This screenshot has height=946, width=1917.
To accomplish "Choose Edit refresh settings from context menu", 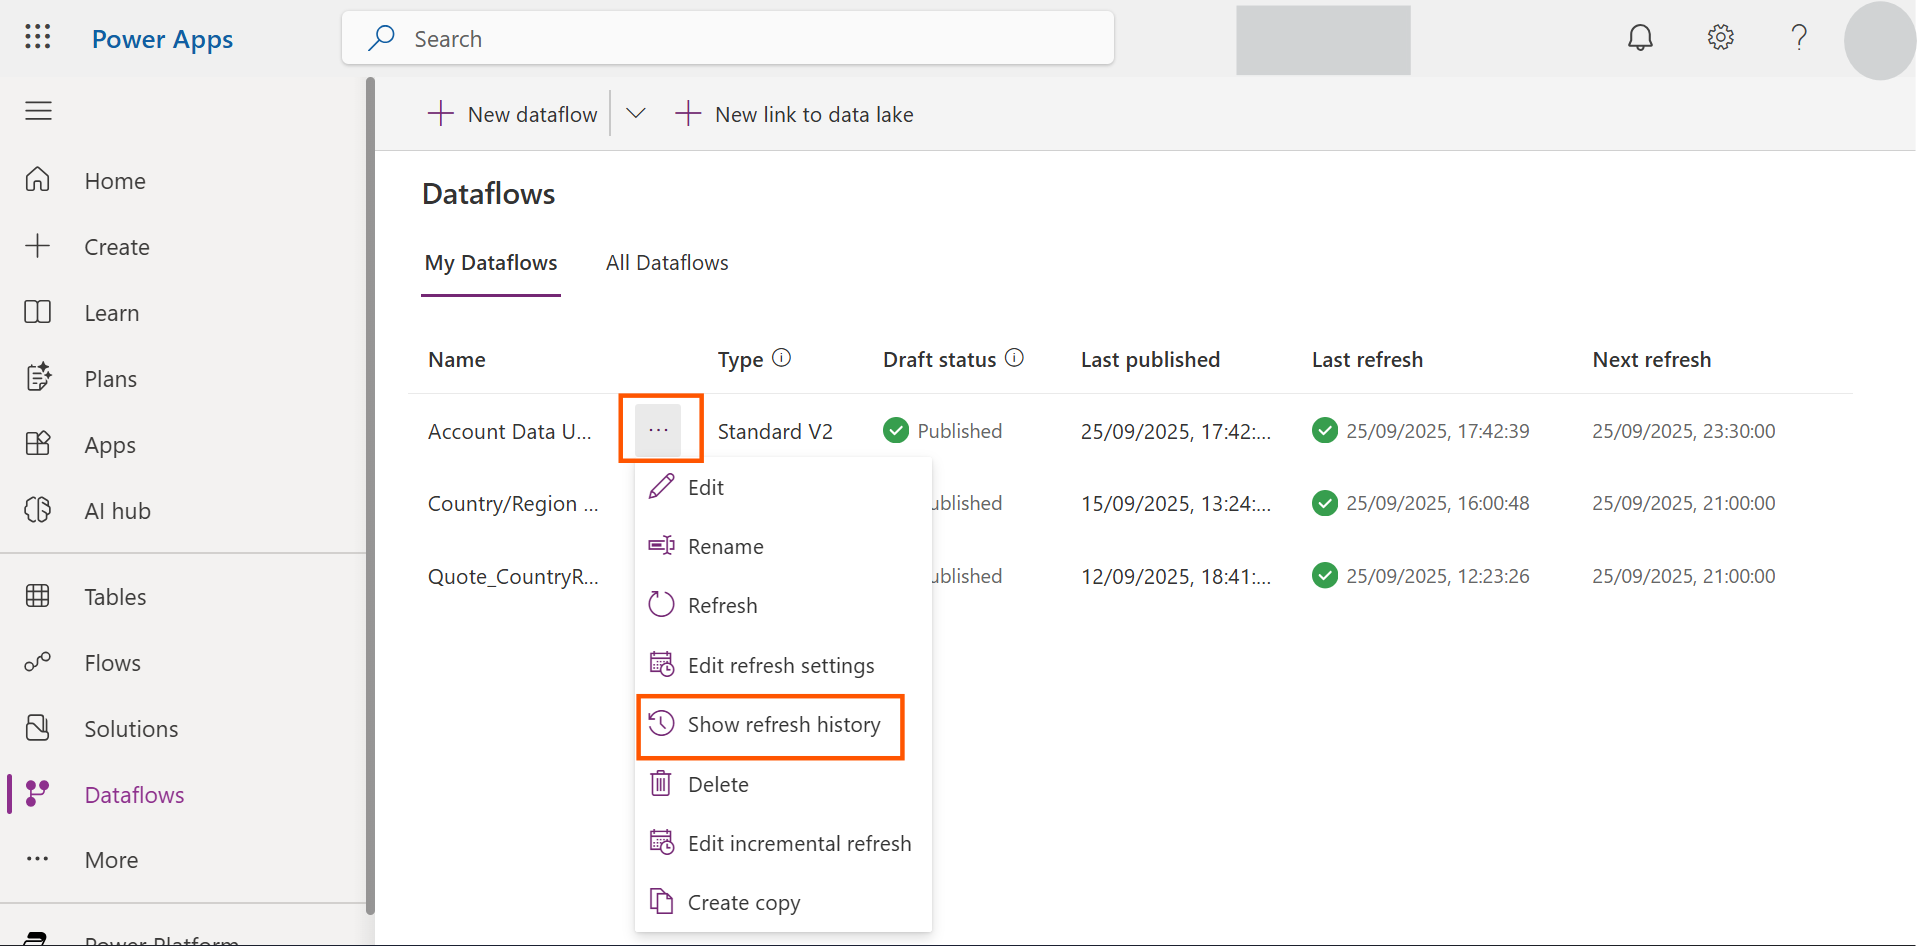I will (780, 666).
